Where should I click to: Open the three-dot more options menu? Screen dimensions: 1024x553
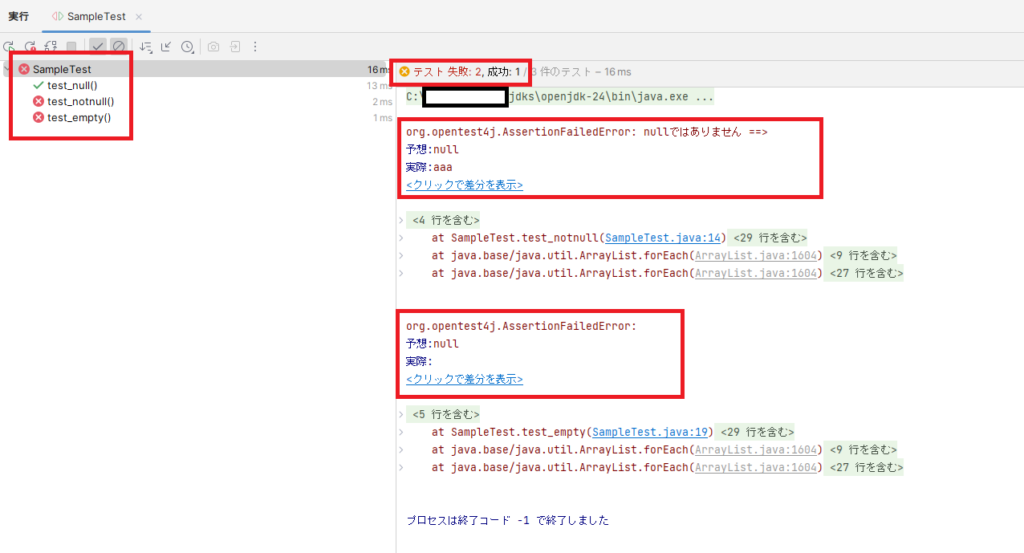[x=255, y=46]
